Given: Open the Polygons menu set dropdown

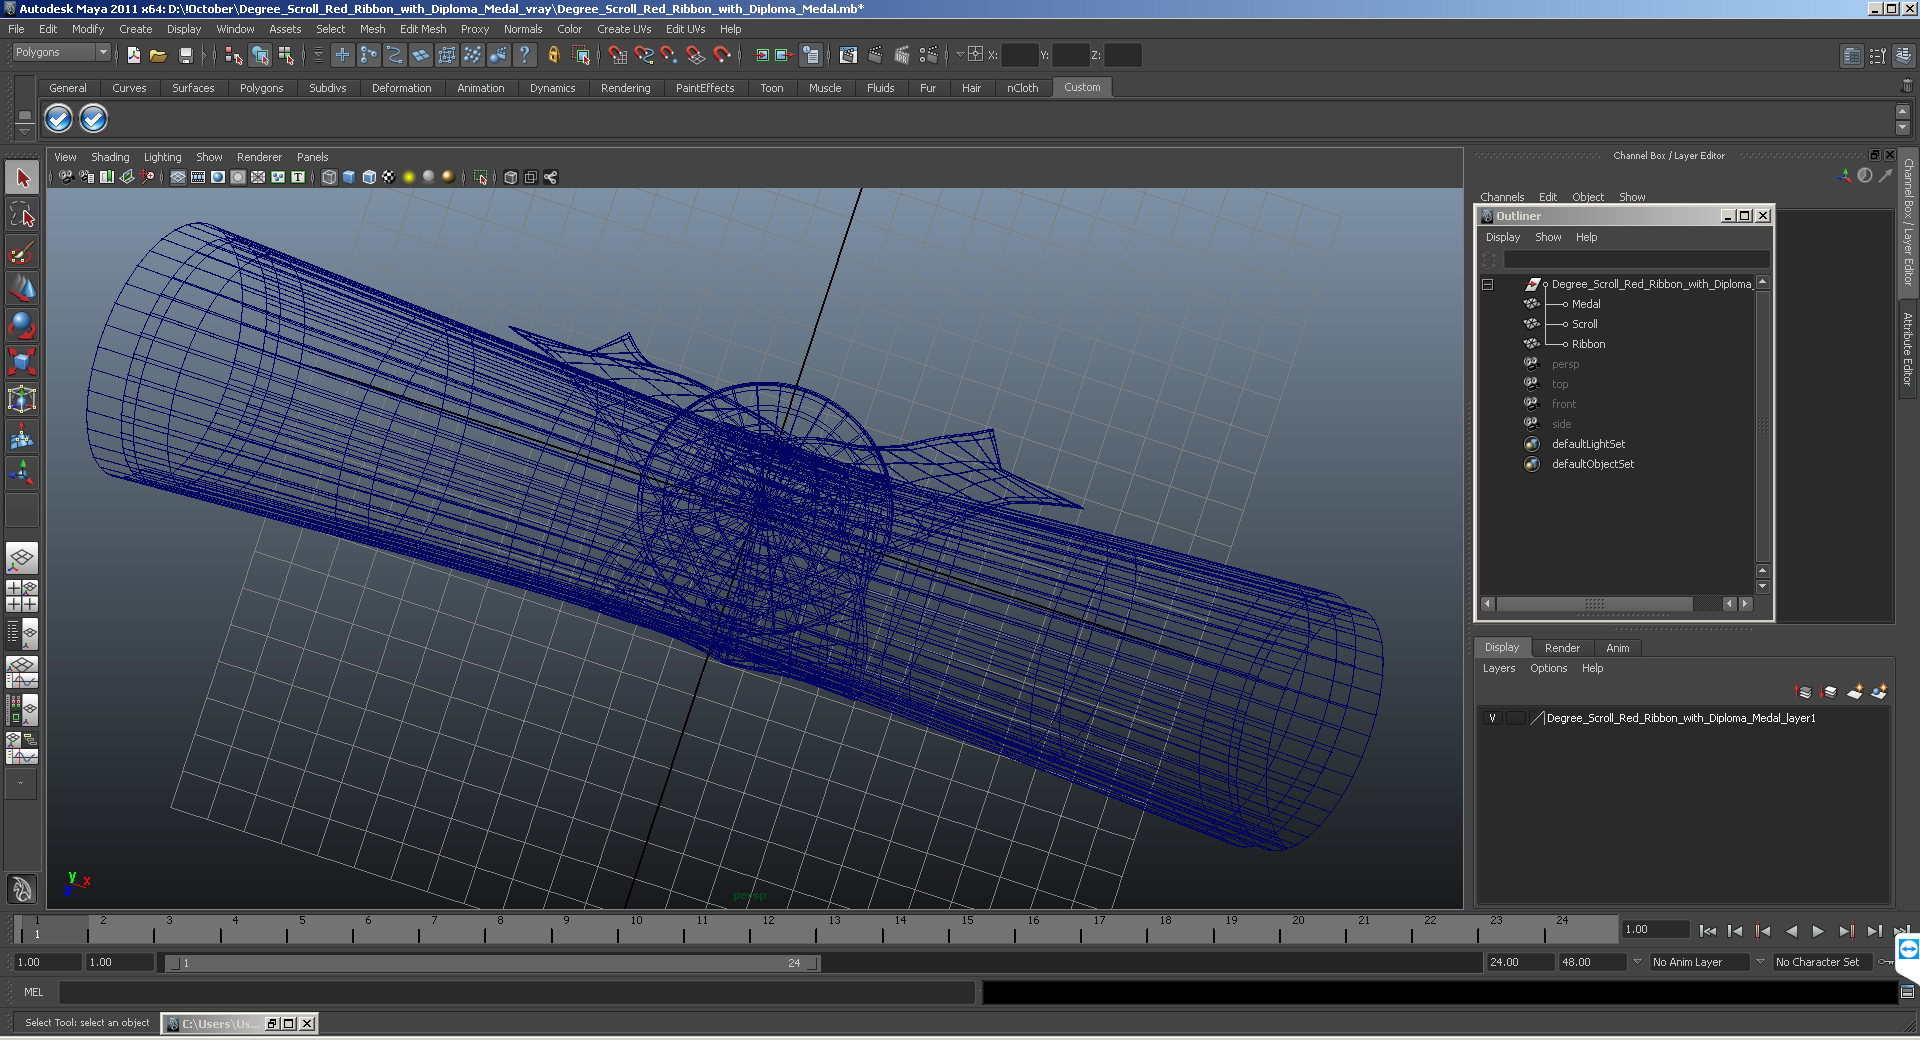Looking at the screenshot, I should click(x=61, y=52).
